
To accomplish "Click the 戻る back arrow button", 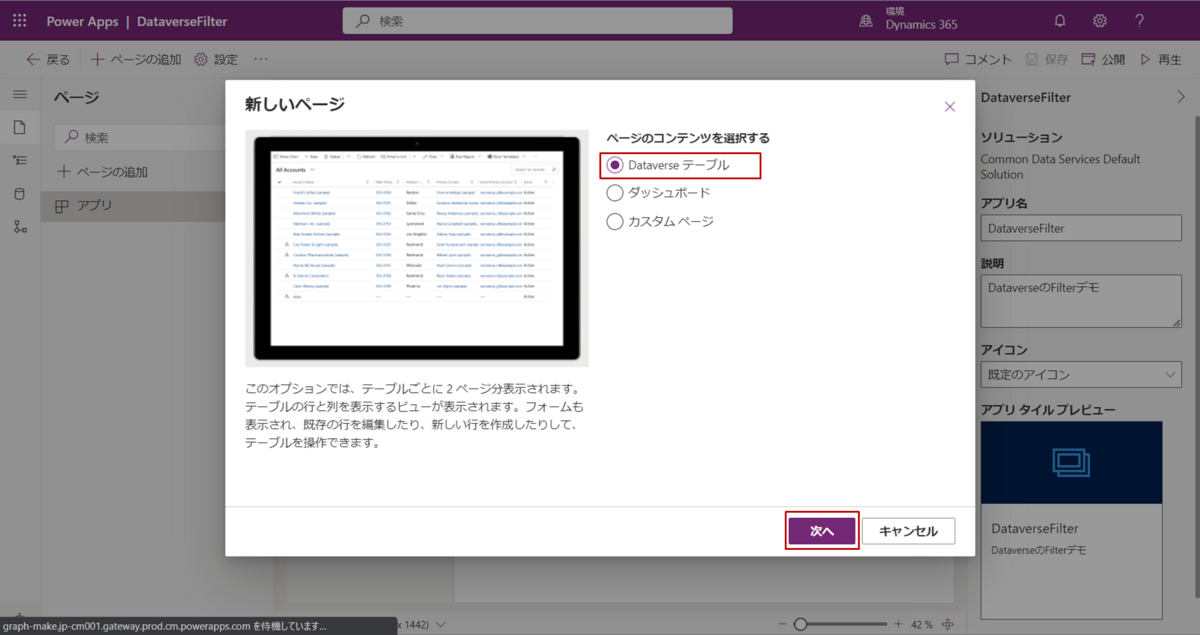I will [x=48, y=60].
